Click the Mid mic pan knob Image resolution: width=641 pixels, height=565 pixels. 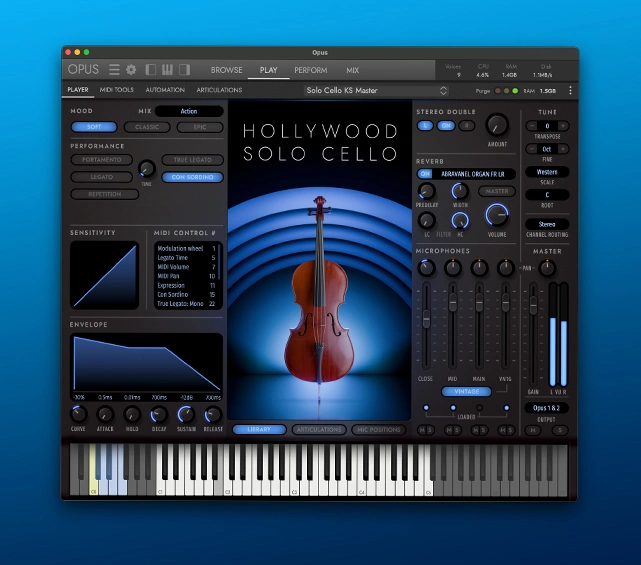tap(453, 268)
